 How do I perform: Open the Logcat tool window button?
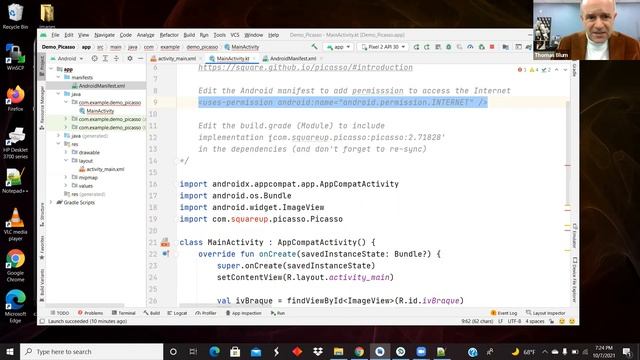[177, 313]
